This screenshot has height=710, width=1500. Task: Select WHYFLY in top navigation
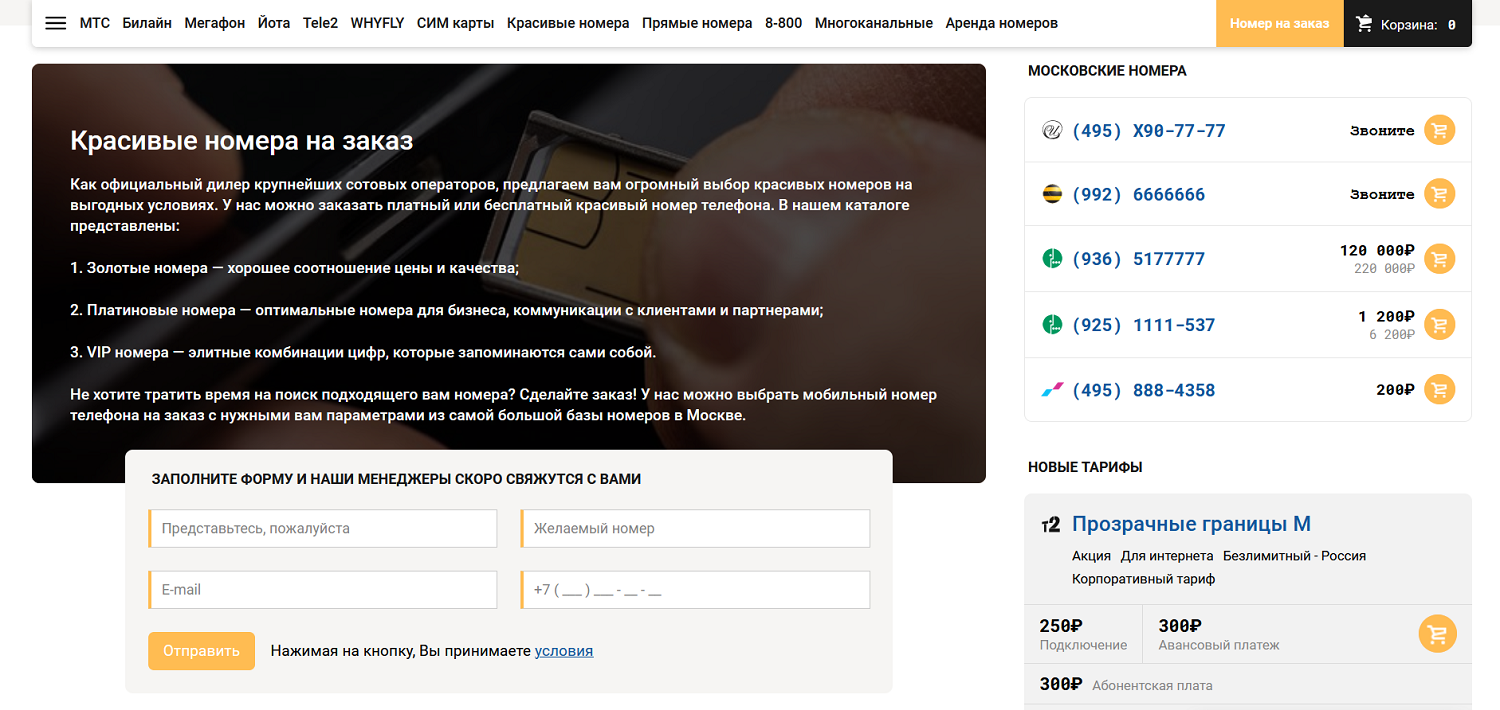377,23
